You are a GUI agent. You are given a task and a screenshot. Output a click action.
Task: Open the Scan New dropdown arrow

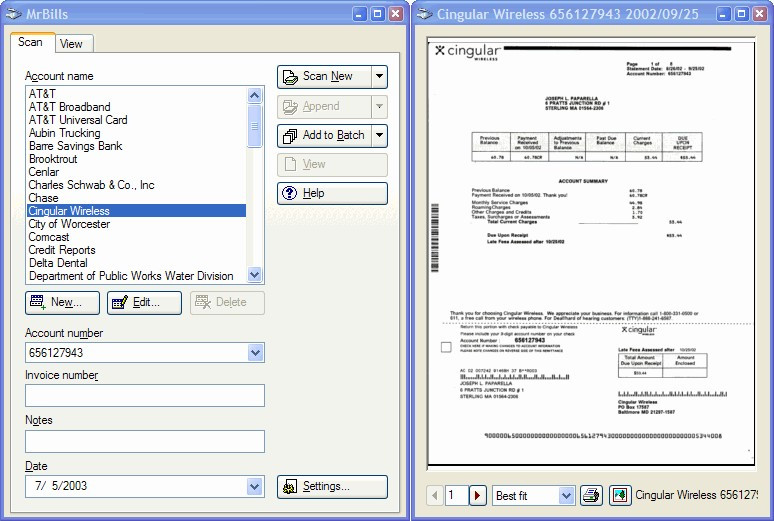pyautogui.click(x=379, y=77)
